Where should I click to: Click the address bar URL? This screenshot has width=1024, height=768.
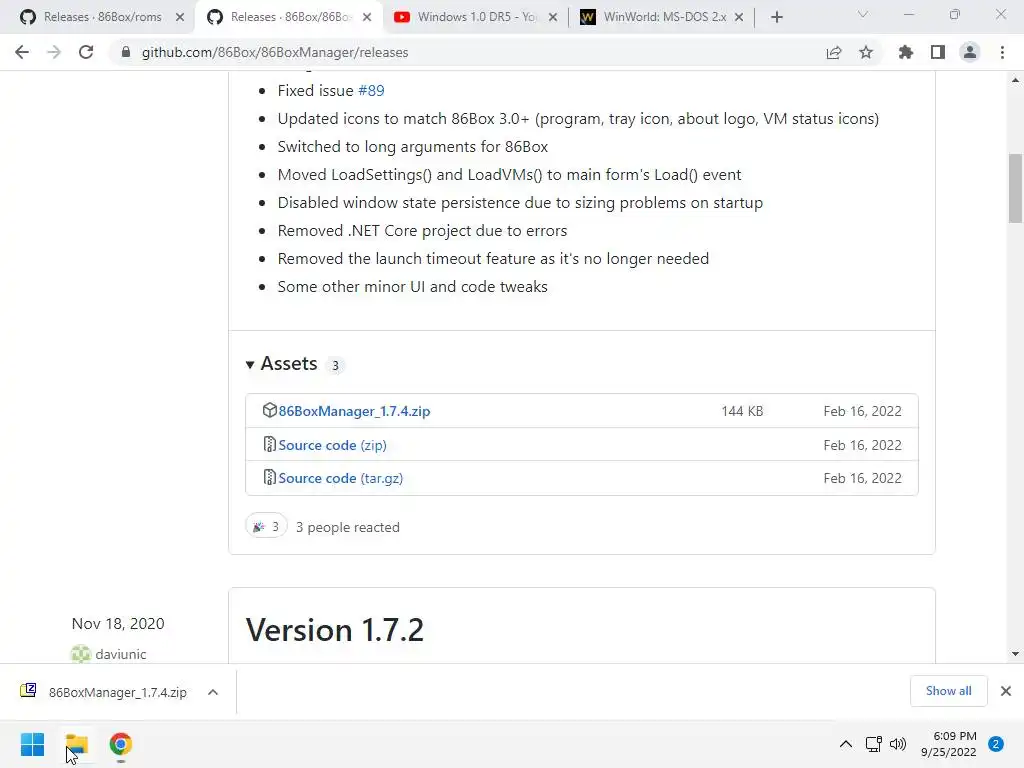click(x=275, y=52)
